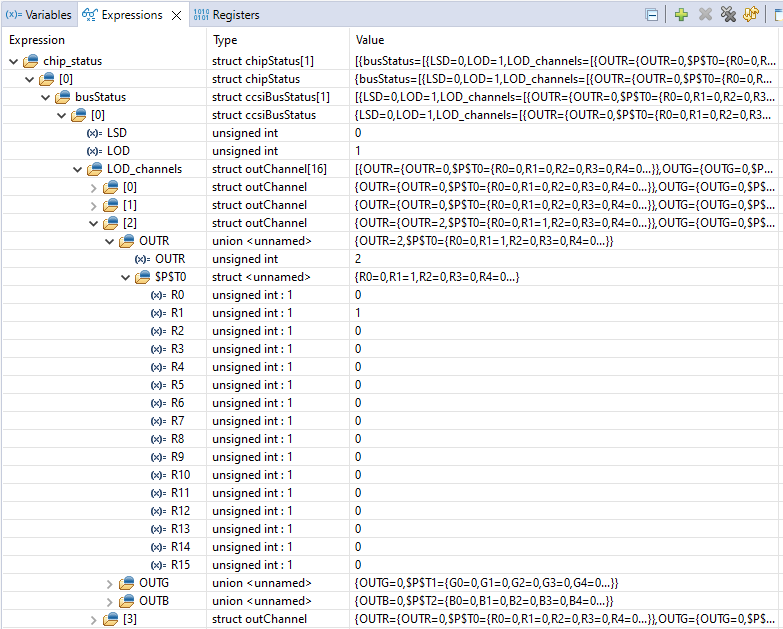The image size is (783, 629).
Task: Click the yellow Refresh expressions icon
Action: [x=750, y=15]
